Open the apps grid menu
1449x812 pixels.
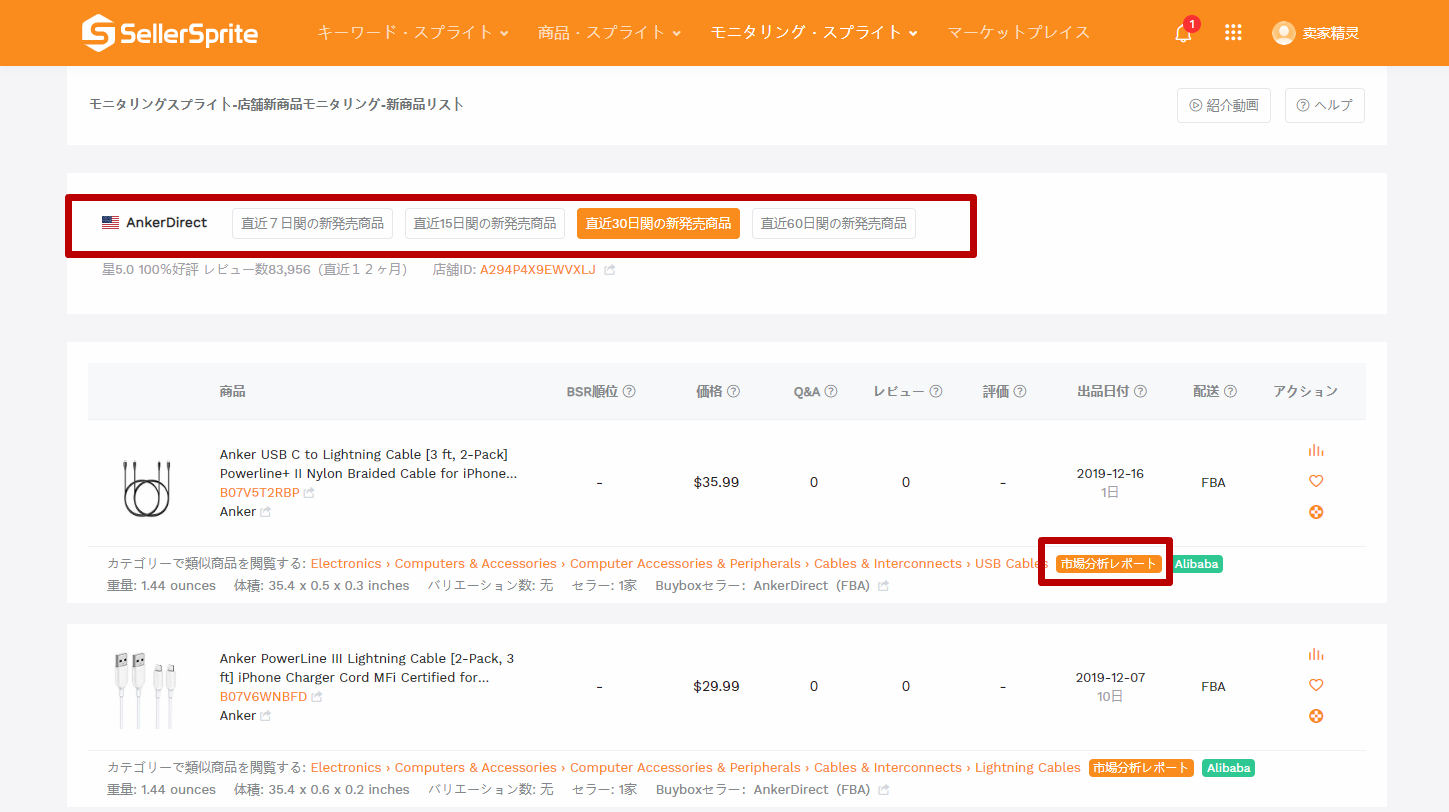click(x=1233, y=33)
